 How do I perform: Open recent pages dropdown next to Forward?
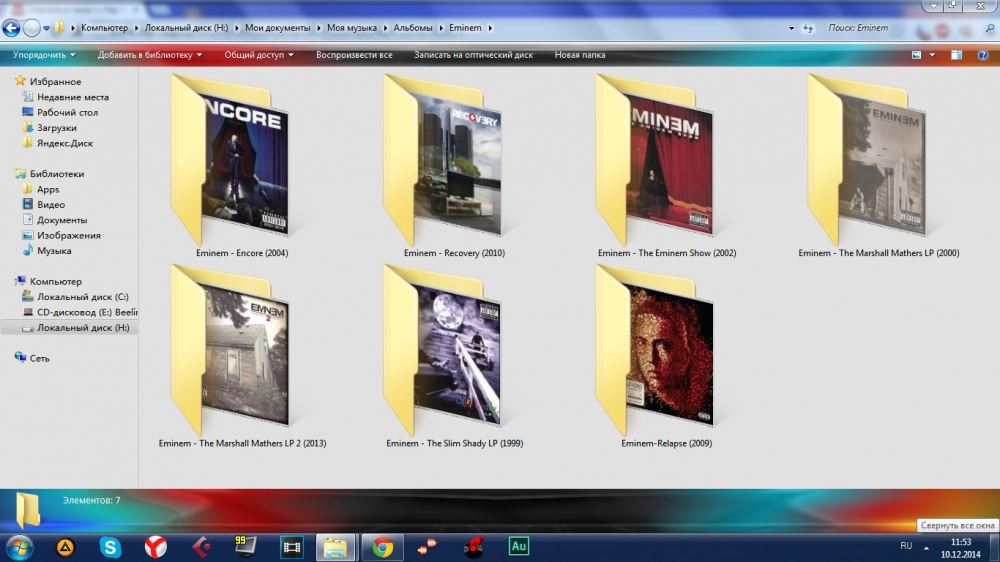tap(47, 28)
